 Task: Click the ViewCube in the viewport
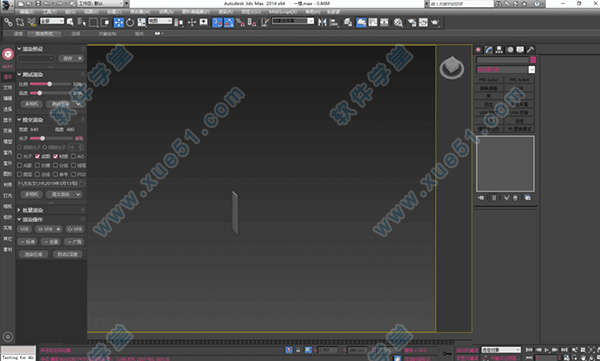(452, 68)
